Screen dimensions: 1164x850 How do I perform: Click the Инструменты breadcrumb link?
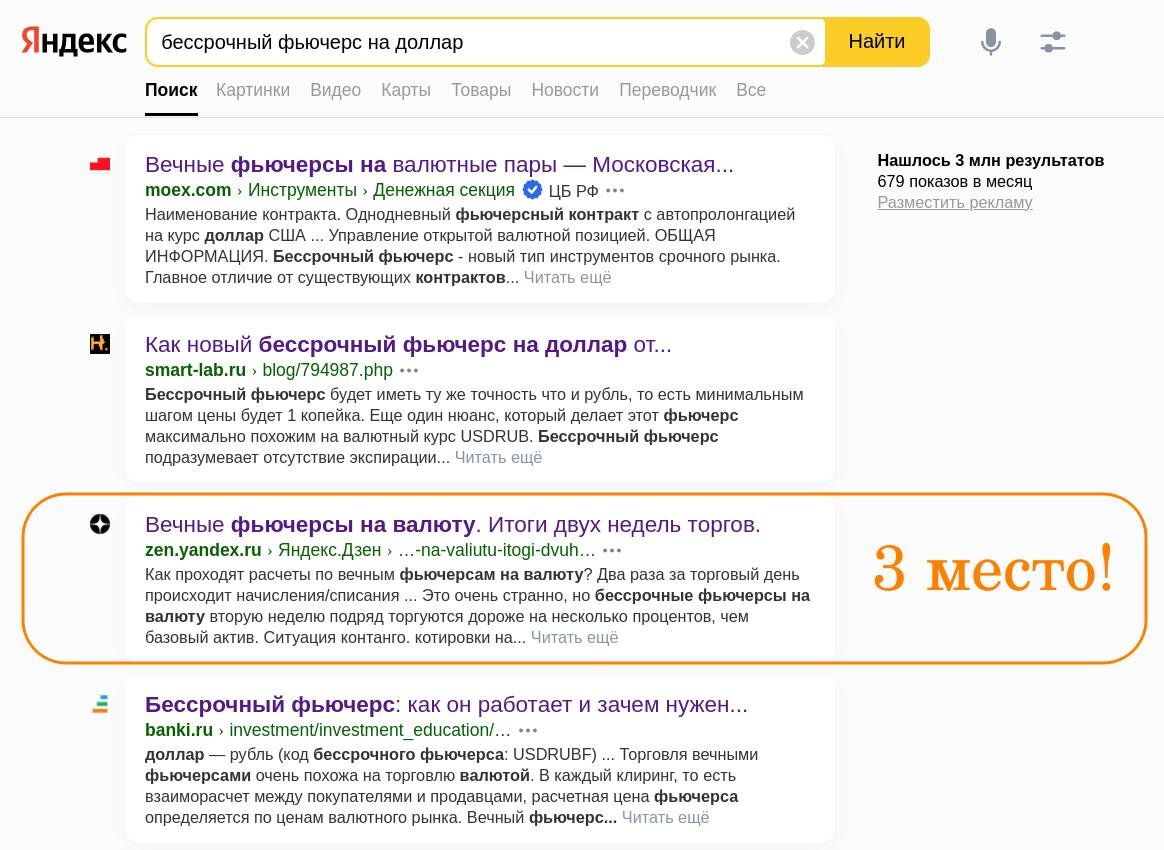point(302,190)
